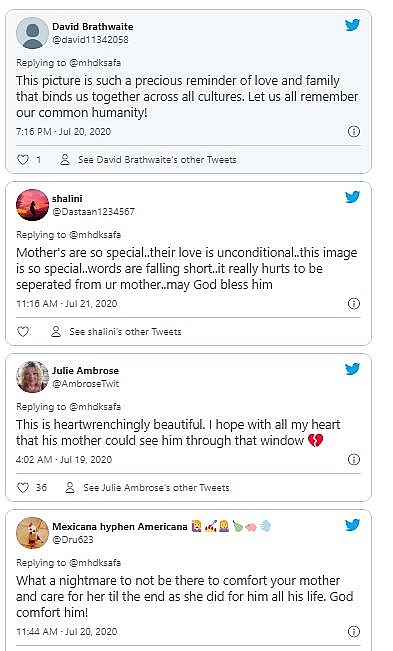Click Twitter bird icon on Mexicana hyphen Americana tweet
The width and height of the screenshot is (393, 651).
[x=352, y=525]
